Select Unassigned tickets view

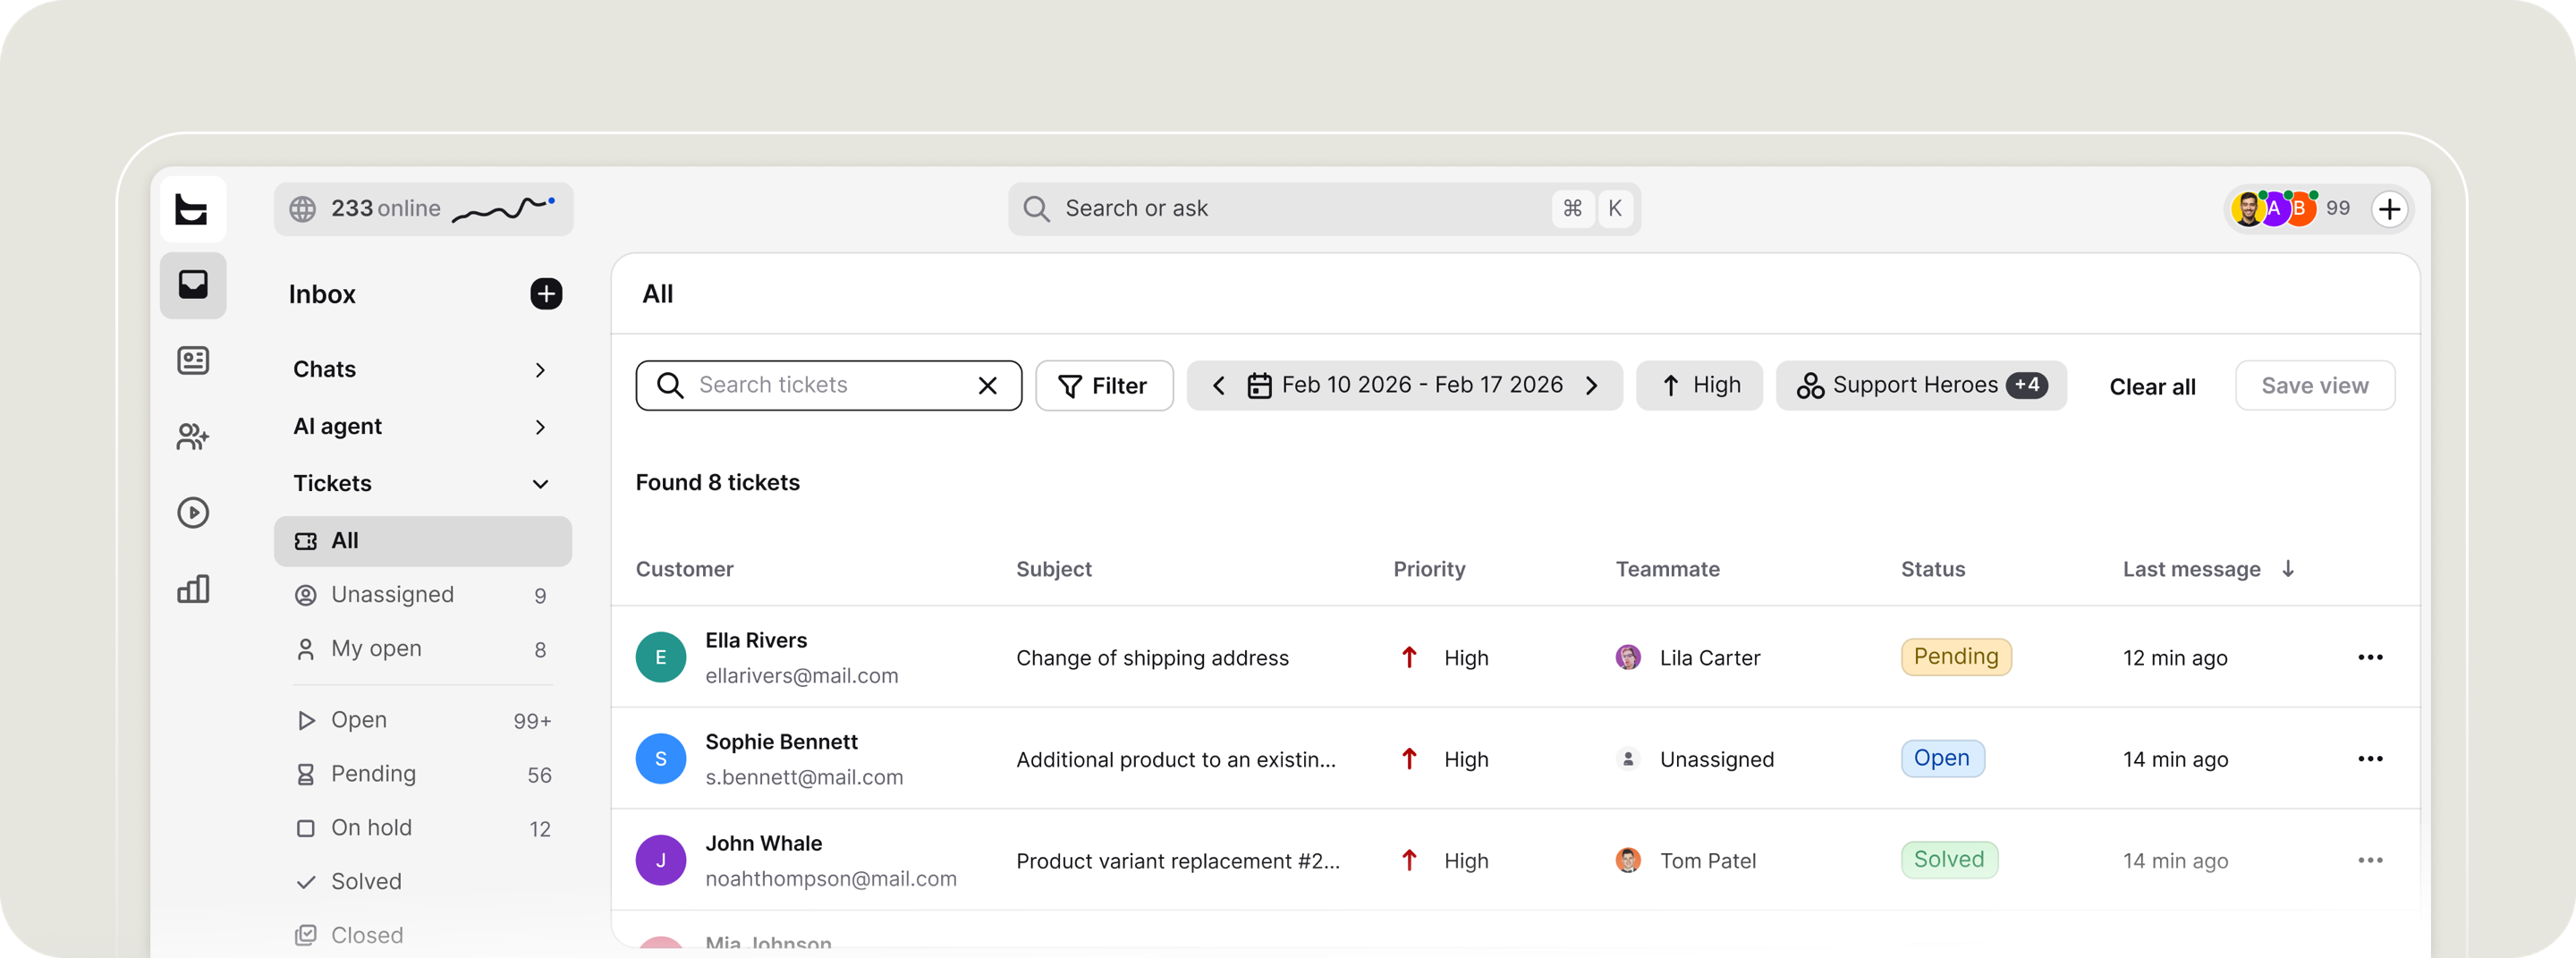coord(423,595)
